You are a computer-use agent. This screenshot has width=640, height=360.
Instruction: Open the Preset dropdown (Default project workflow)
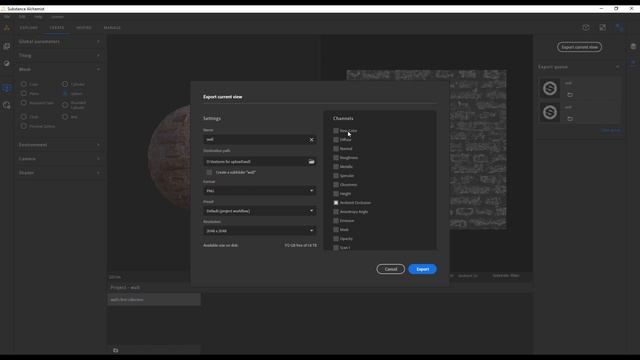pyautogui.click(x=260, y=211)
